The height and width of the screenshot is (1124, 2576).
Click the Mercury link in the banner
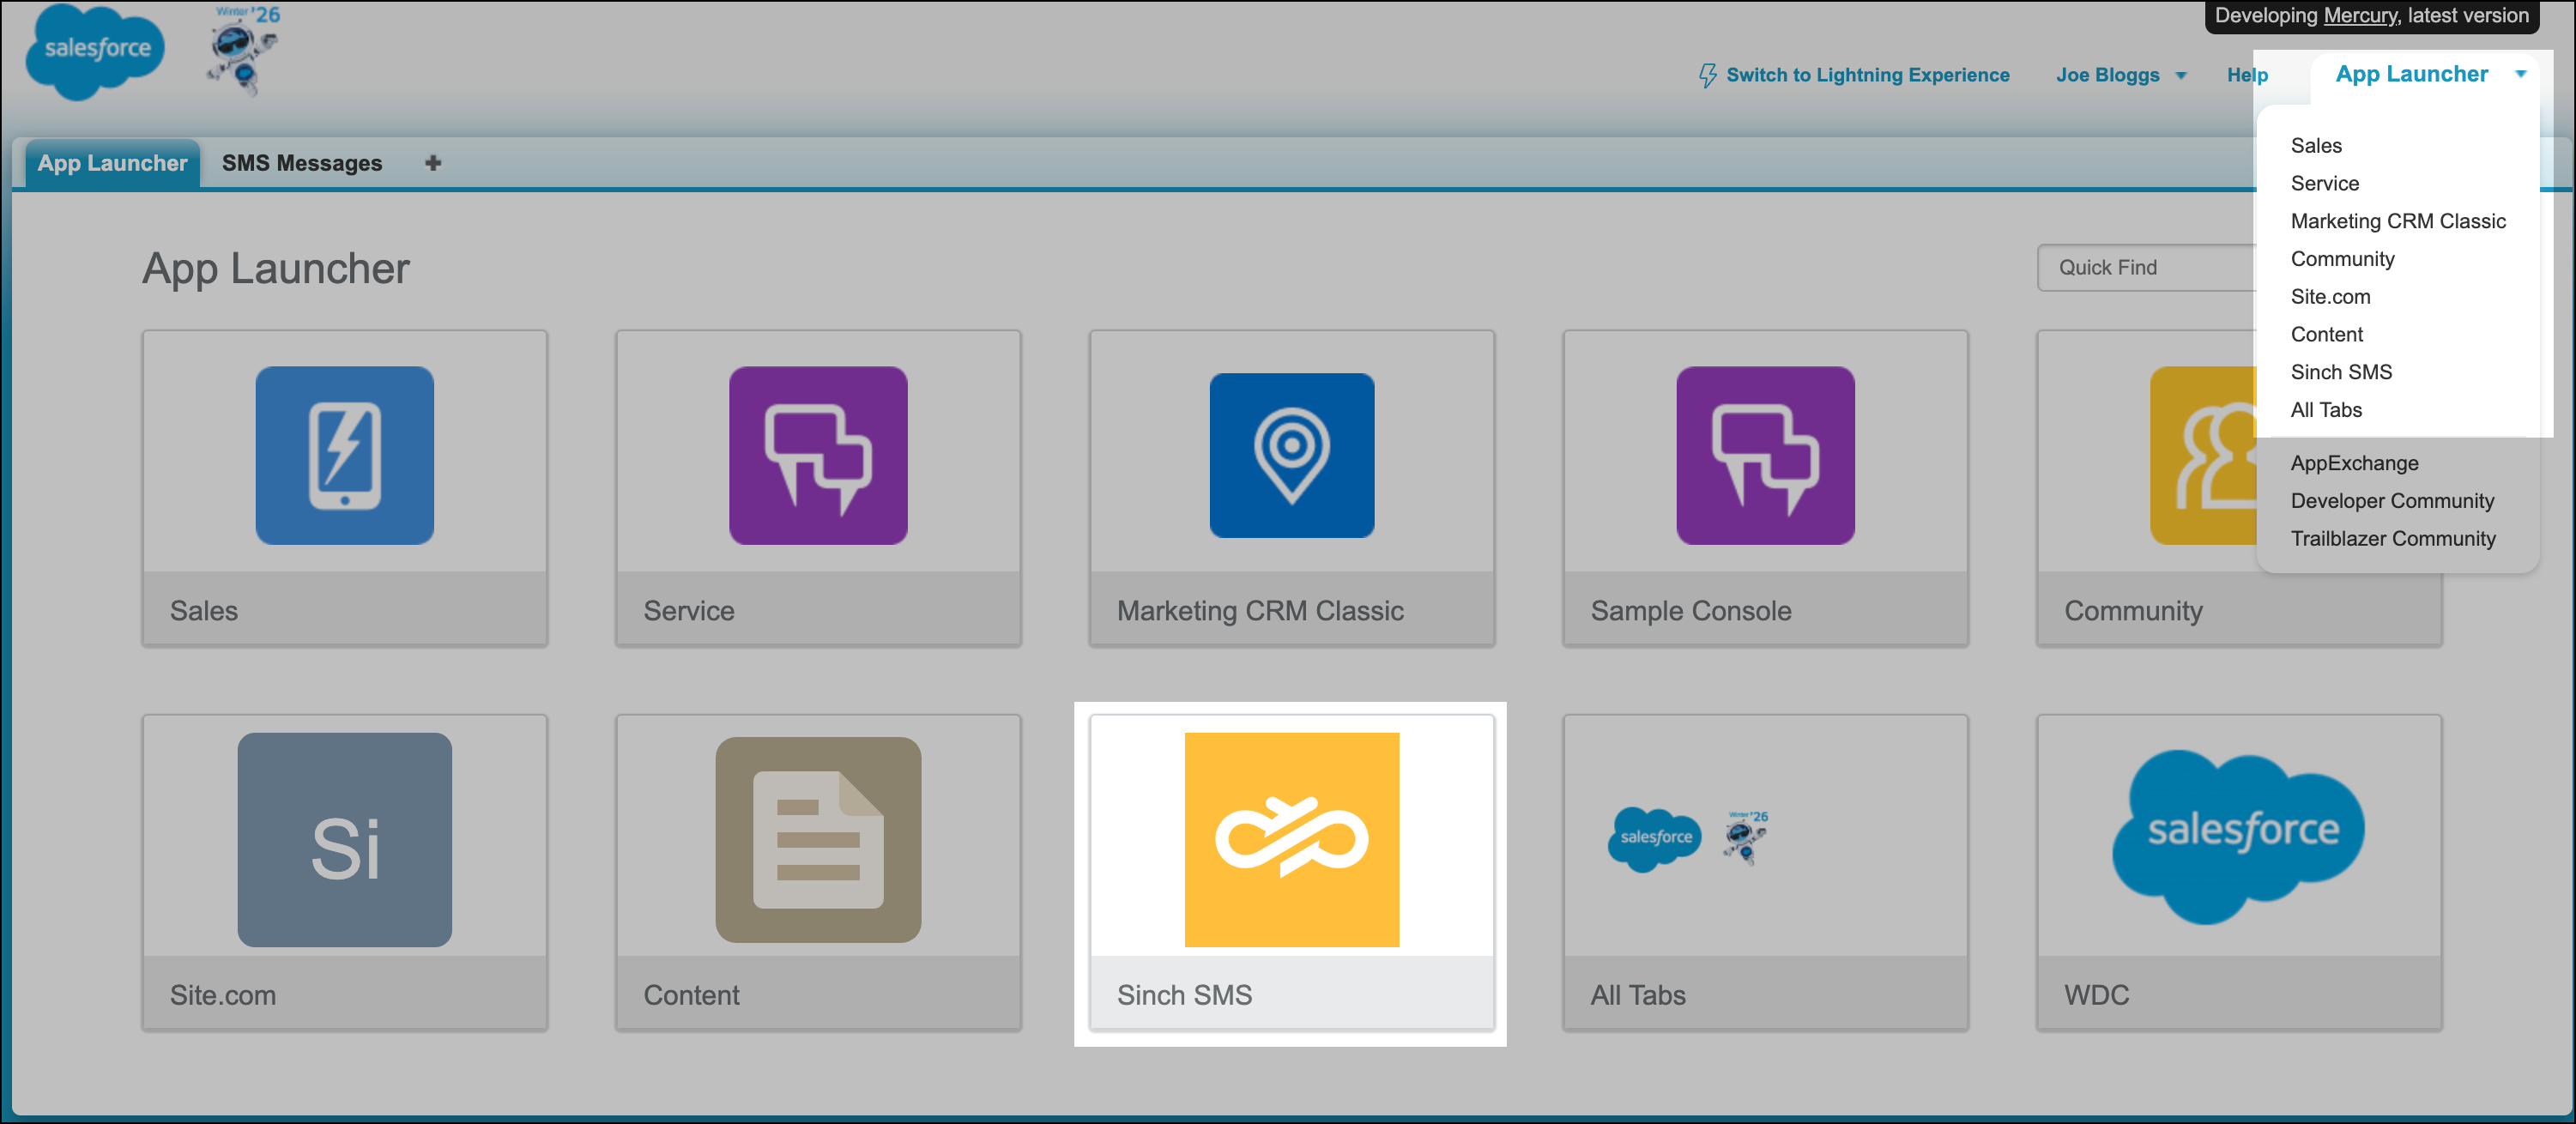tap(2360, 16)
